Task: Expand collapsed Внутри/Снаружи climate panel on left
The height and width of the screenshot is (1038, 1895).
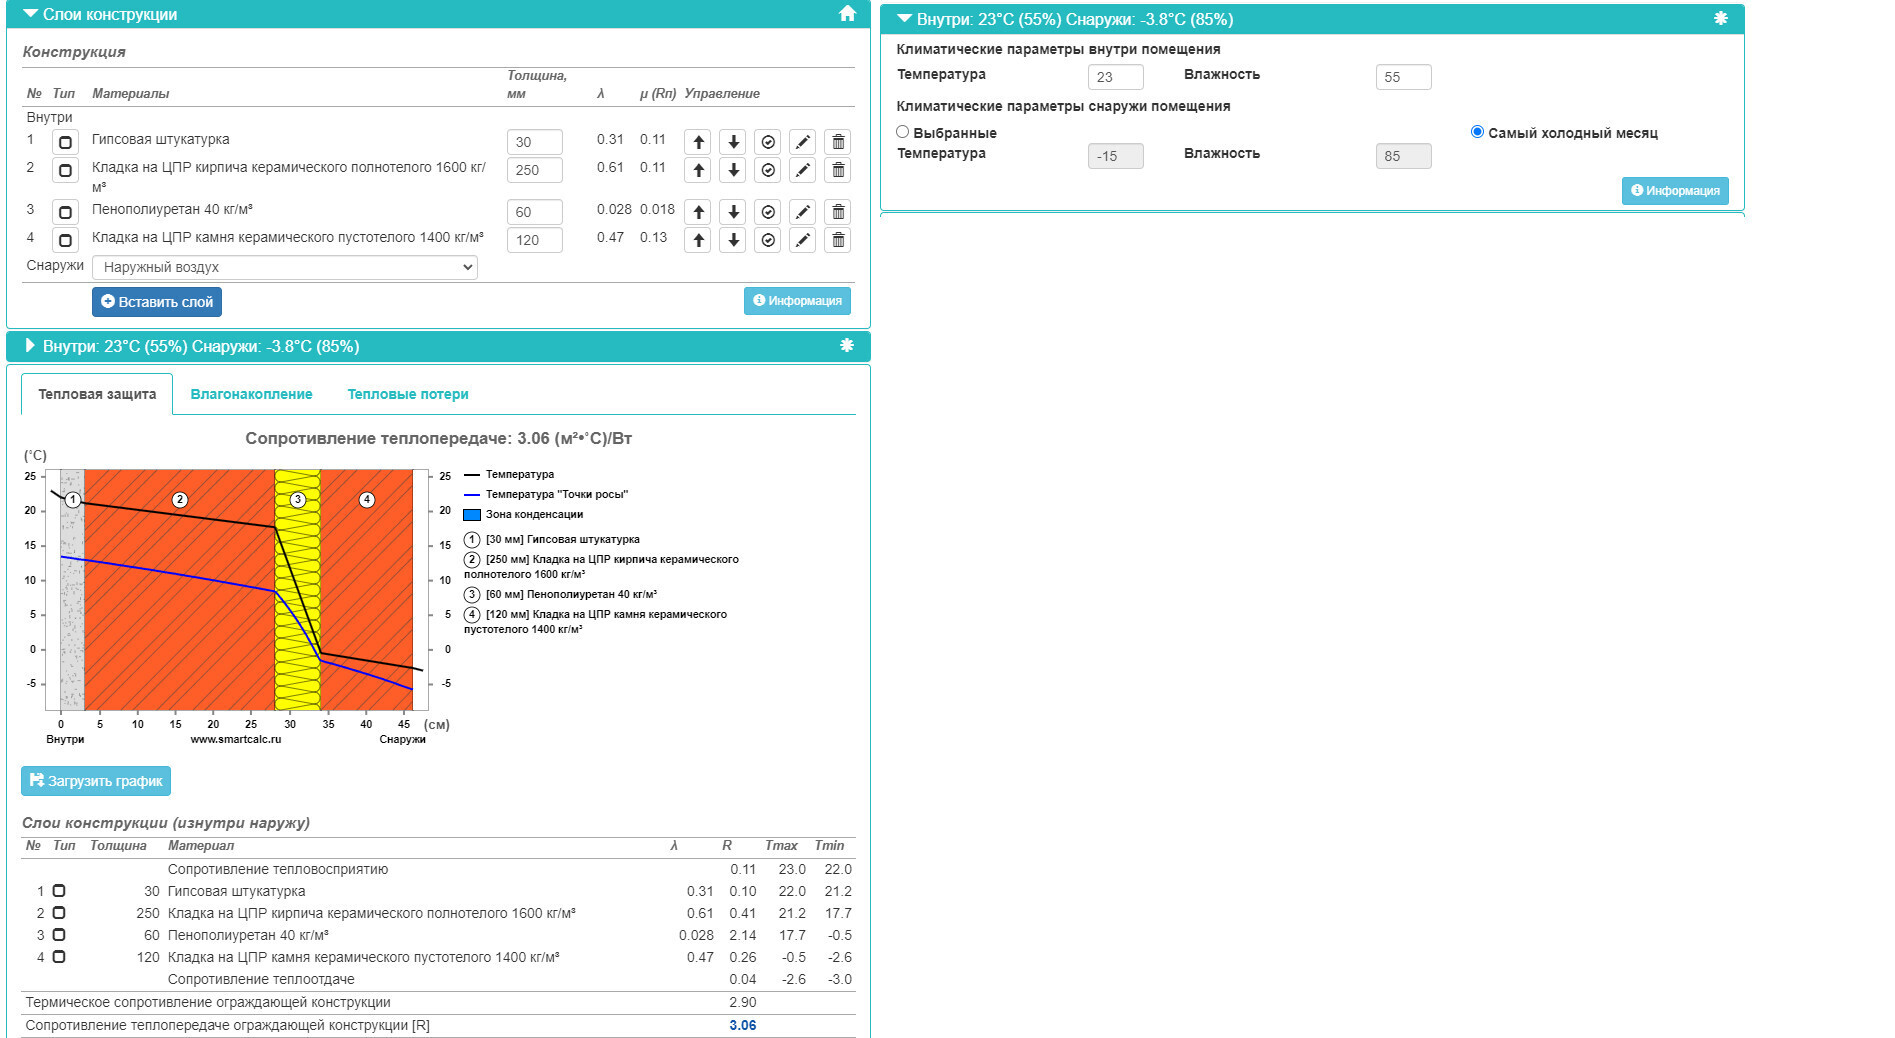Action: [x=31, y=346]
